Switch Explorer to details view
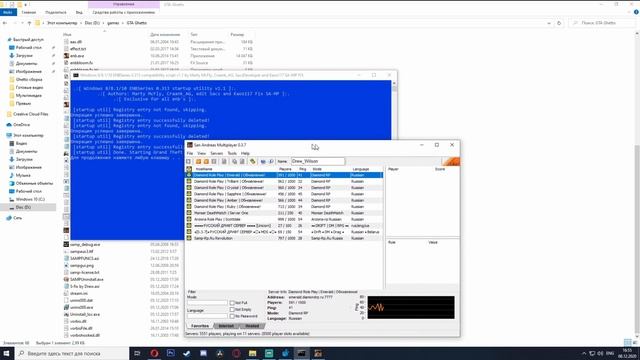Image resolution: width=640 pixels, height=360 pixels. tap(627, 342)
